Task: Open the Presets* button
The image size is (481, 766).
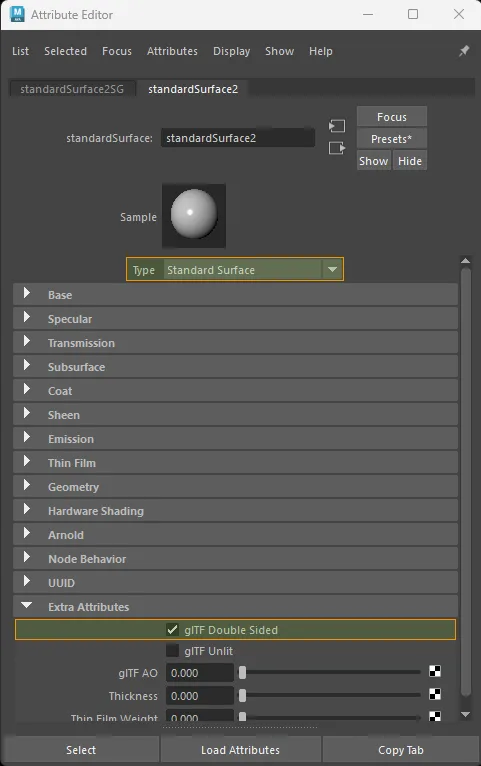Action: pyautogui.click(x=392, y=139)
